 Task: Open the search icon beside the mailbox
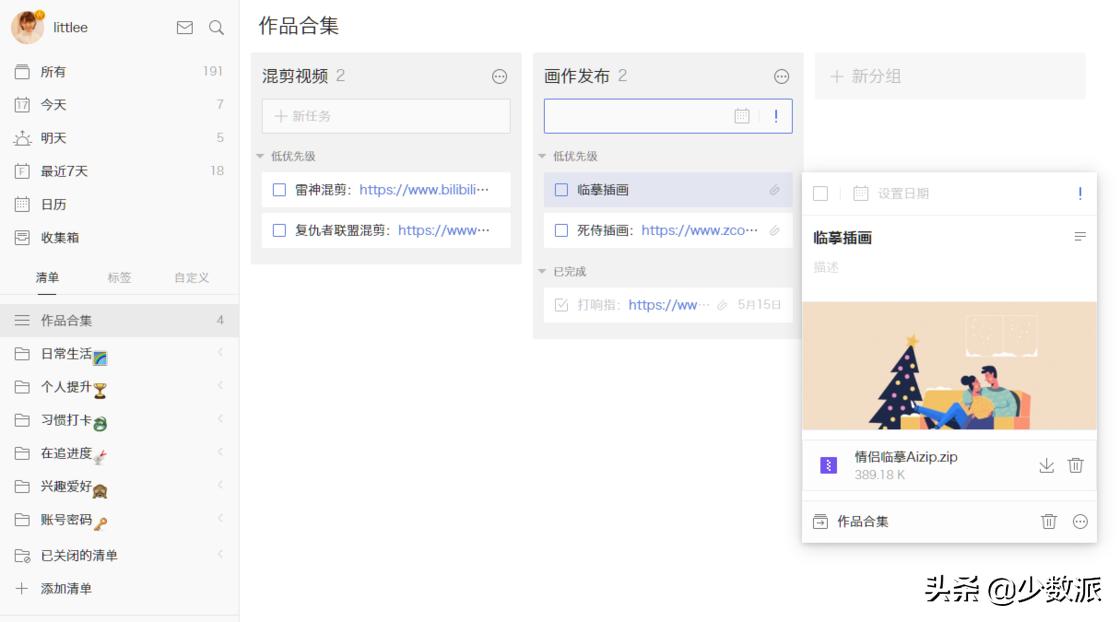[216, 28]
